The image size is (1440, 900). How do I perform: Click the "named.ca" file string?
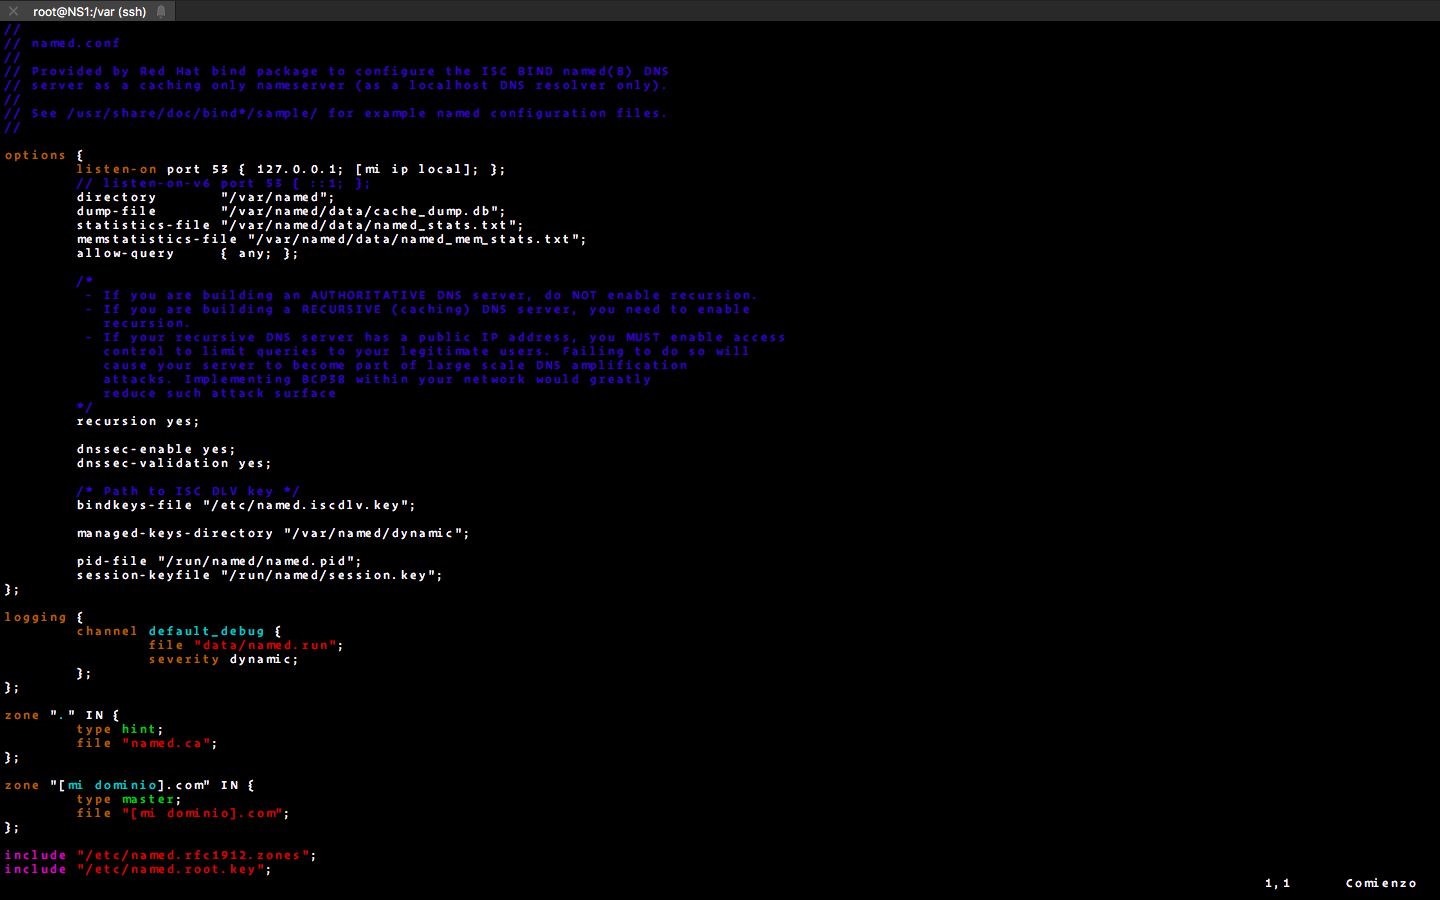point(166,743)
